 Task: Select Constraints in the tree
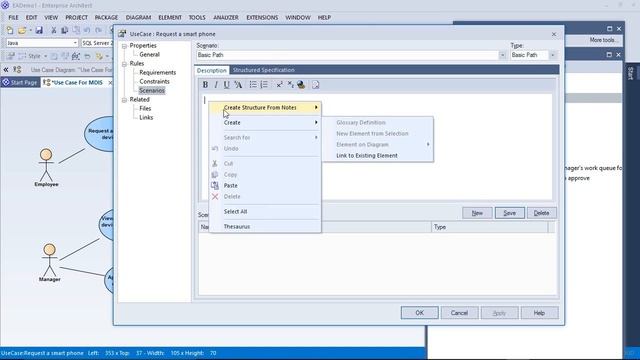click(x=154, y=82)
